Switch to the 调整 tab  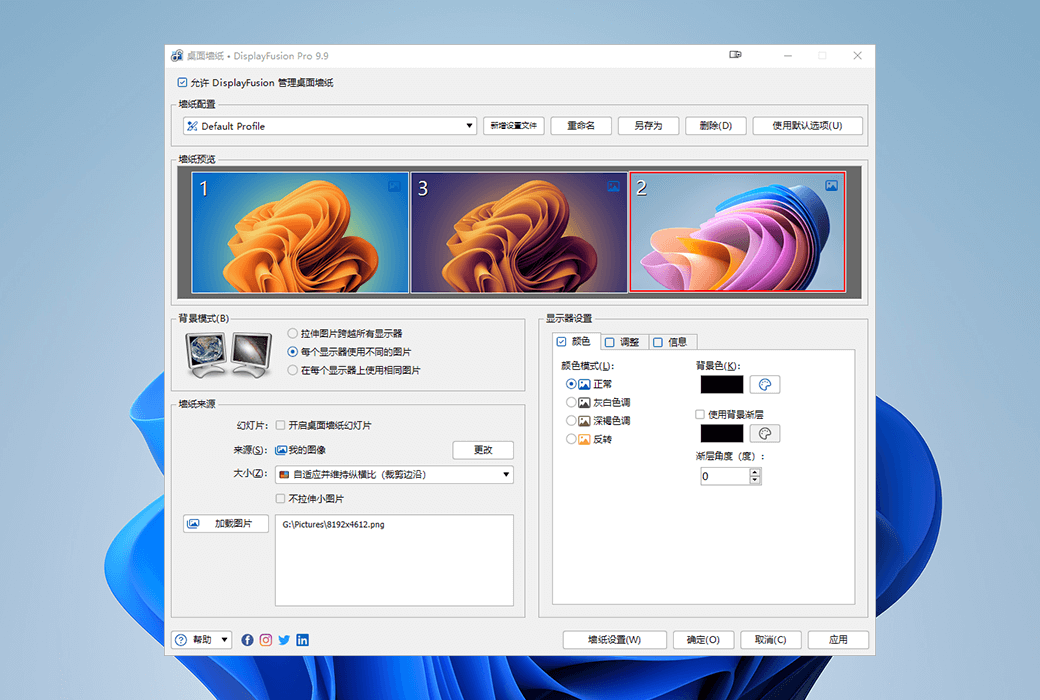pos(623,341)
